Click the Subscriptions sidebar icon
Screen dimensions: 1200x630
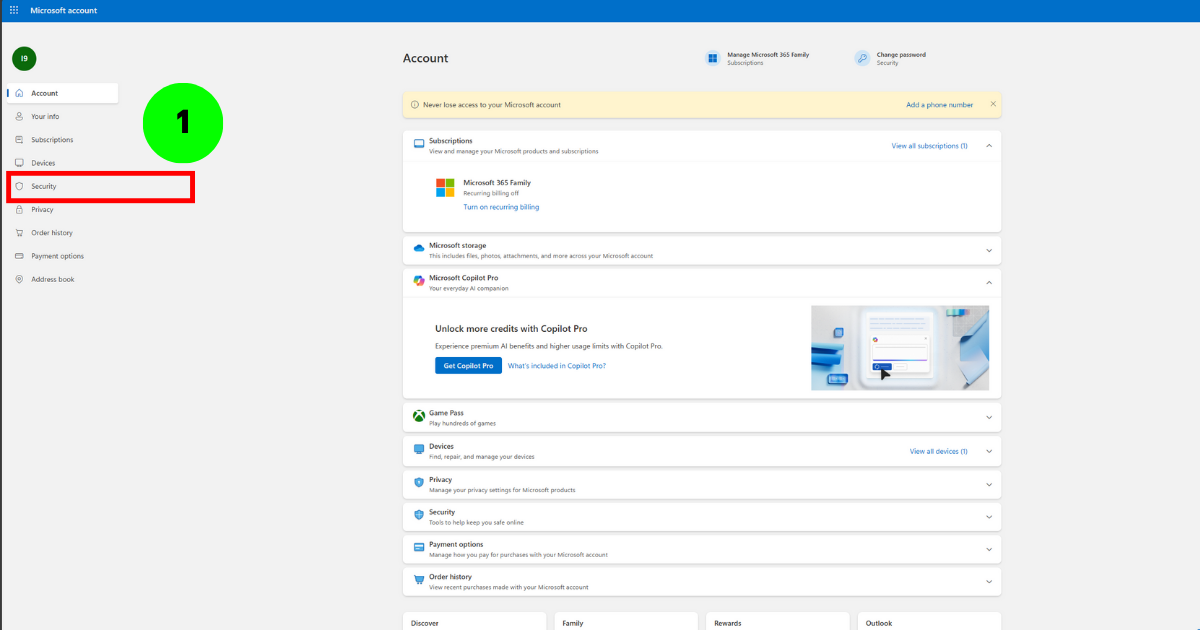[x=19, y=140]
